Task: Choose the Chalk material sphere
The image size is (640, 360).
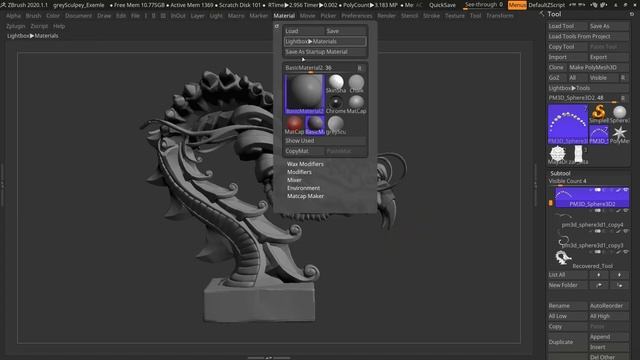Action: click(356, 84)
